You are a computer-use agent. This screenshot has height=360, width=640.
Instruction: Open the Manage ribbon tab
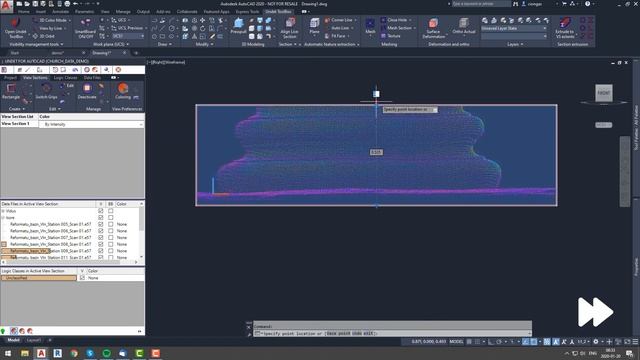[123, 12]
